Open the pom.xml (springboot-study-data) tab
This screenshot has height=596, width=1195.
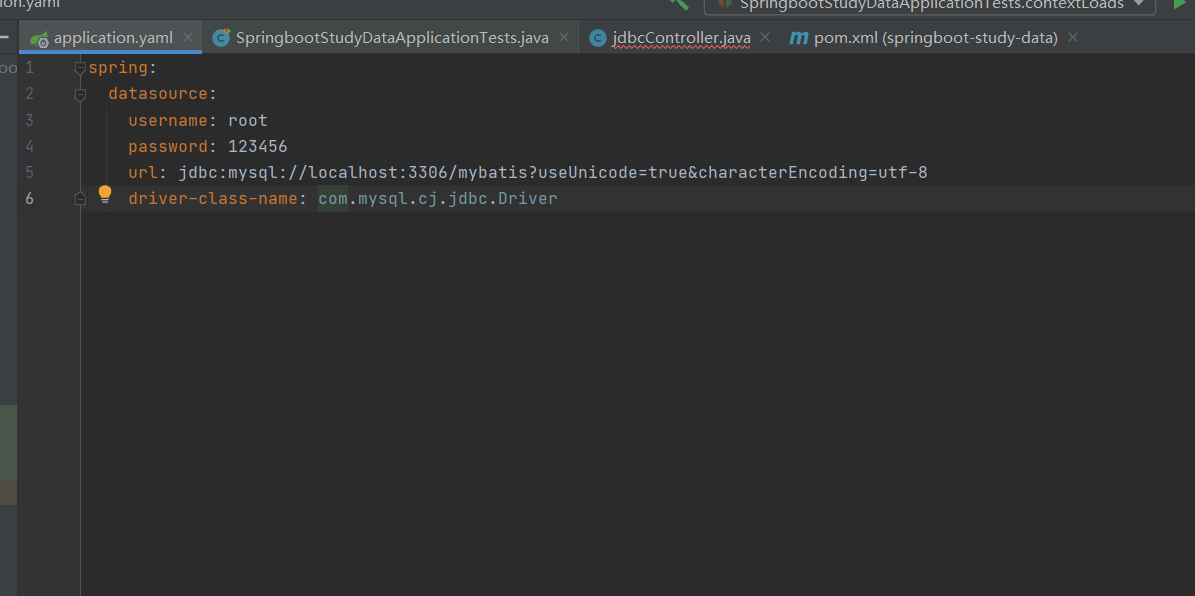[x=936, y=37]
